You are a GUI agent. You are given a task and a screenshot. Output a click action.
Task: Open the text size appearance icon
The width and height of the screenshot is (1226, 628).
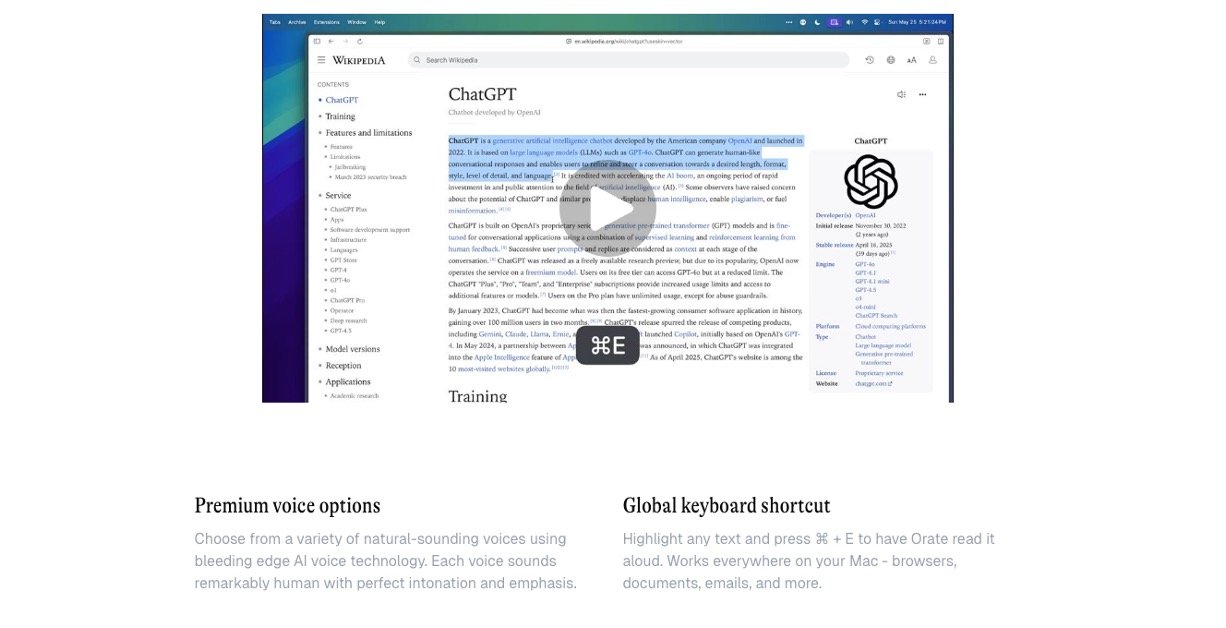pyautogui.click(x=911, y=60)
